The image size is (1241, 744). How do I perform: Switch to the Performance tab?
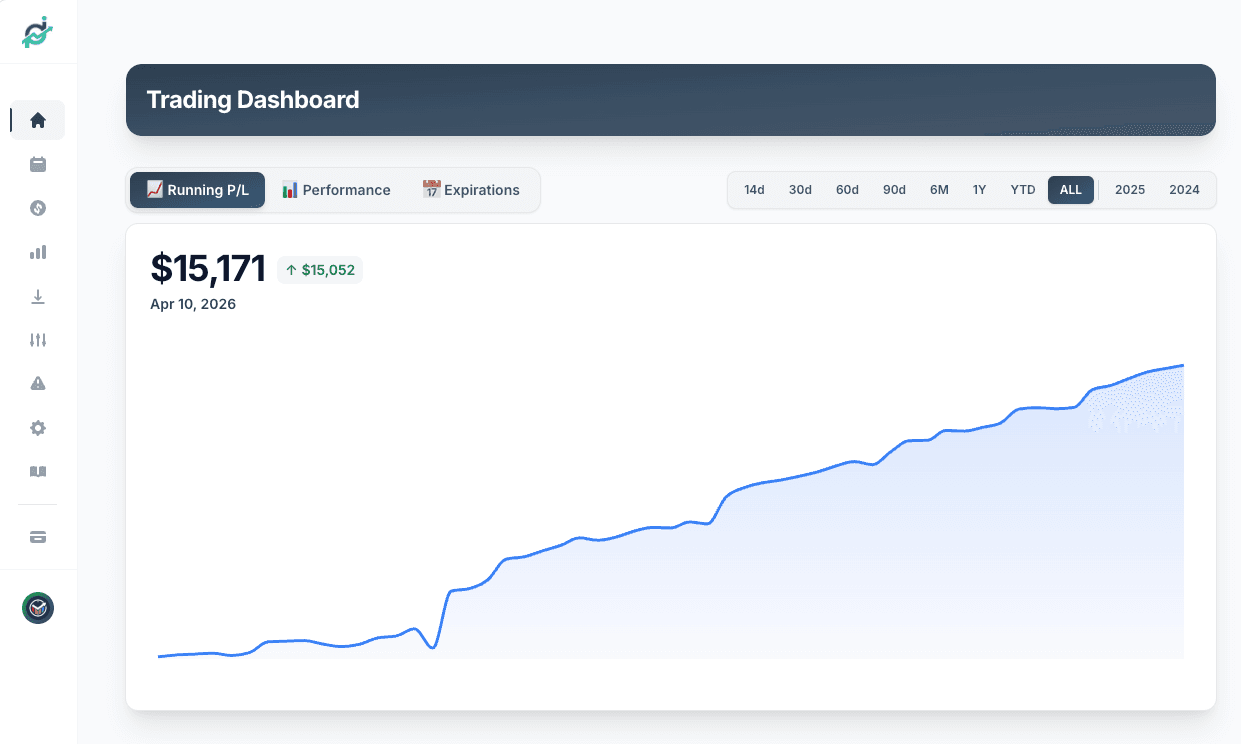click(x=336, y=189)
